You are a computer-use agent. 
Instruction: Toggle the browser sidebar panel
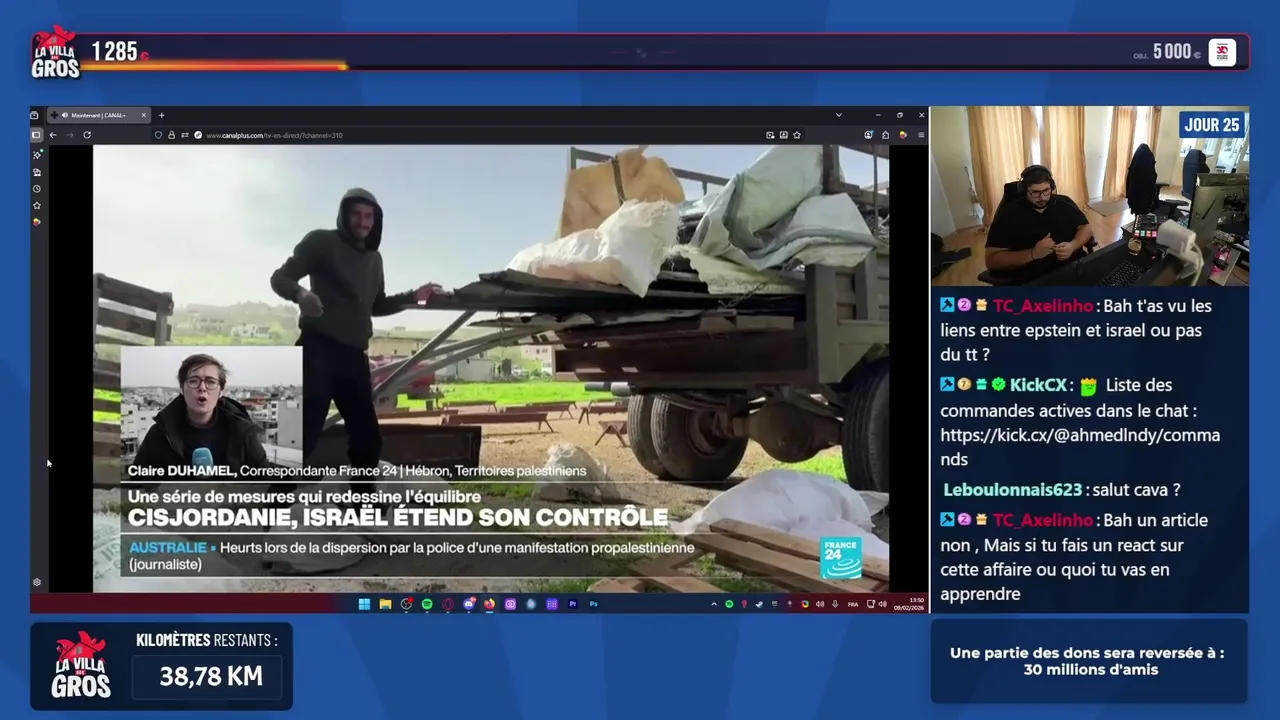pos(36,135)
